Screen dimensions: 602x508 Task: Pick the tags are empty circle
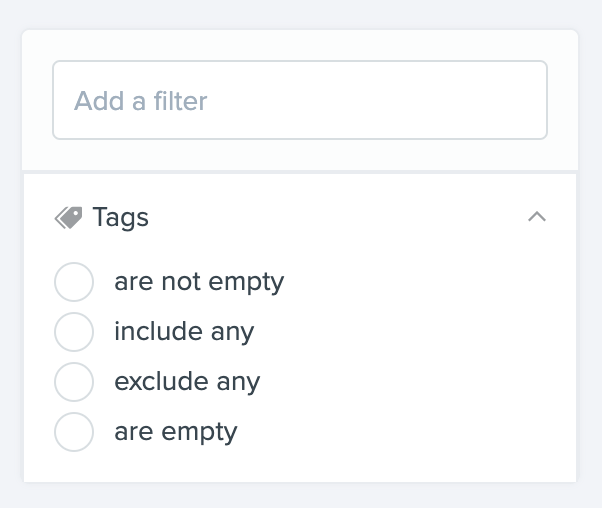pyautogui.click(x=74, y=432)
